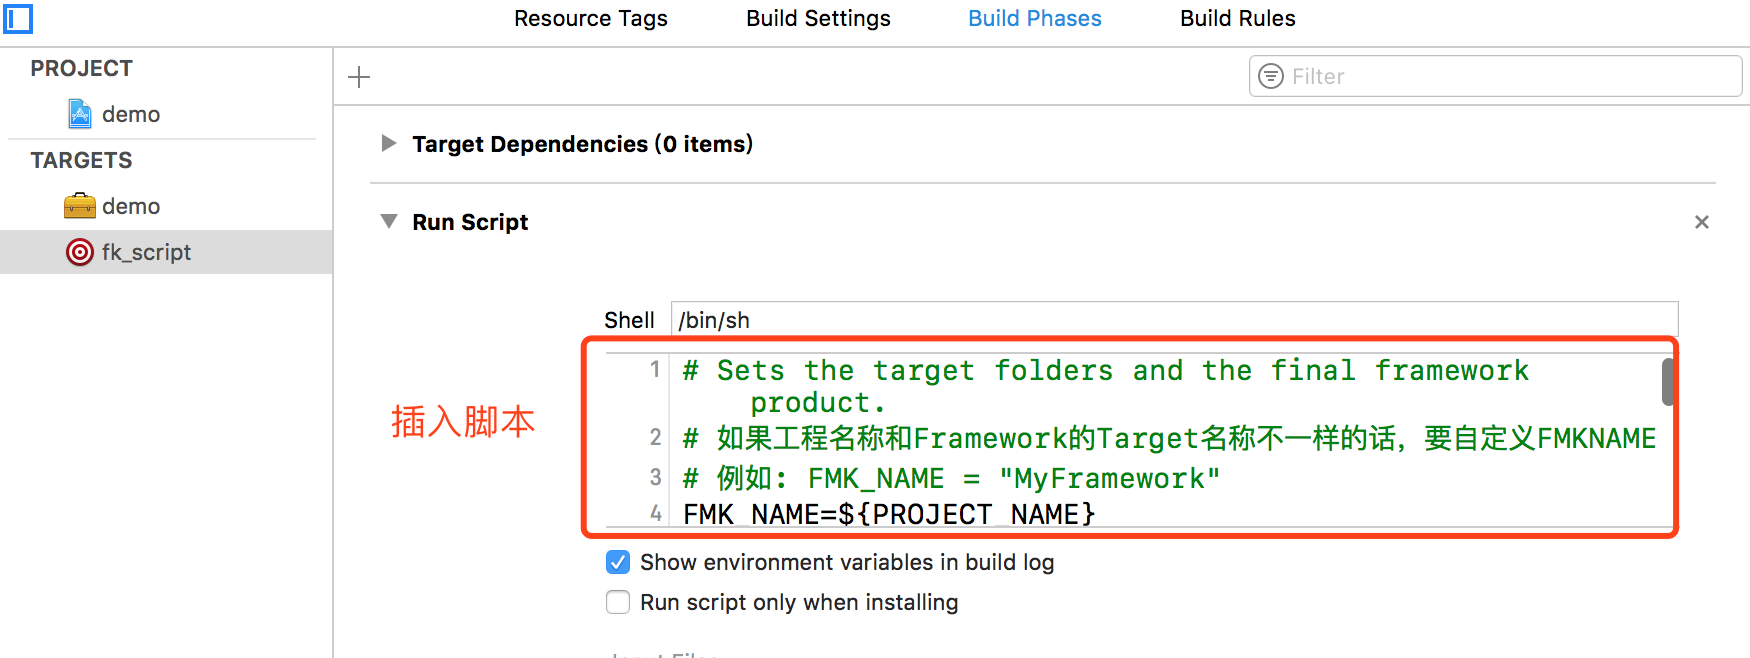Click script line 3 with FMK_NAME example
Viewport: 1750px width, 658px height.
point(951,478)
